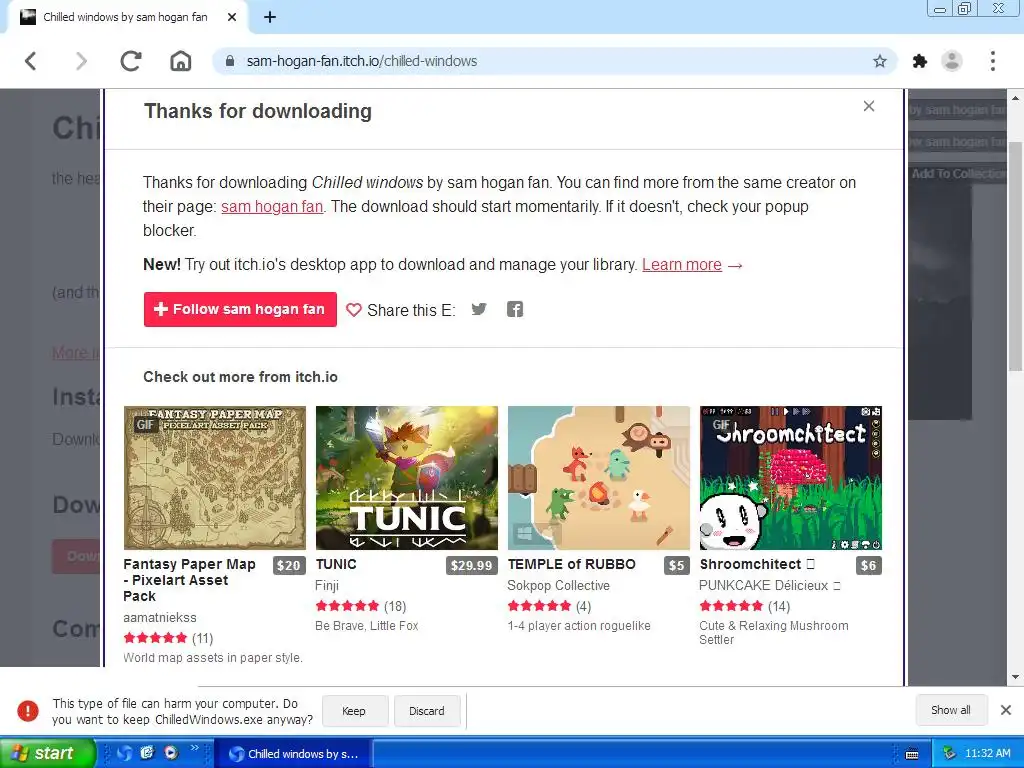1024x768 pixels.
Task: Click the 11:32 AM system clock
Action: (x=987, y=754)
